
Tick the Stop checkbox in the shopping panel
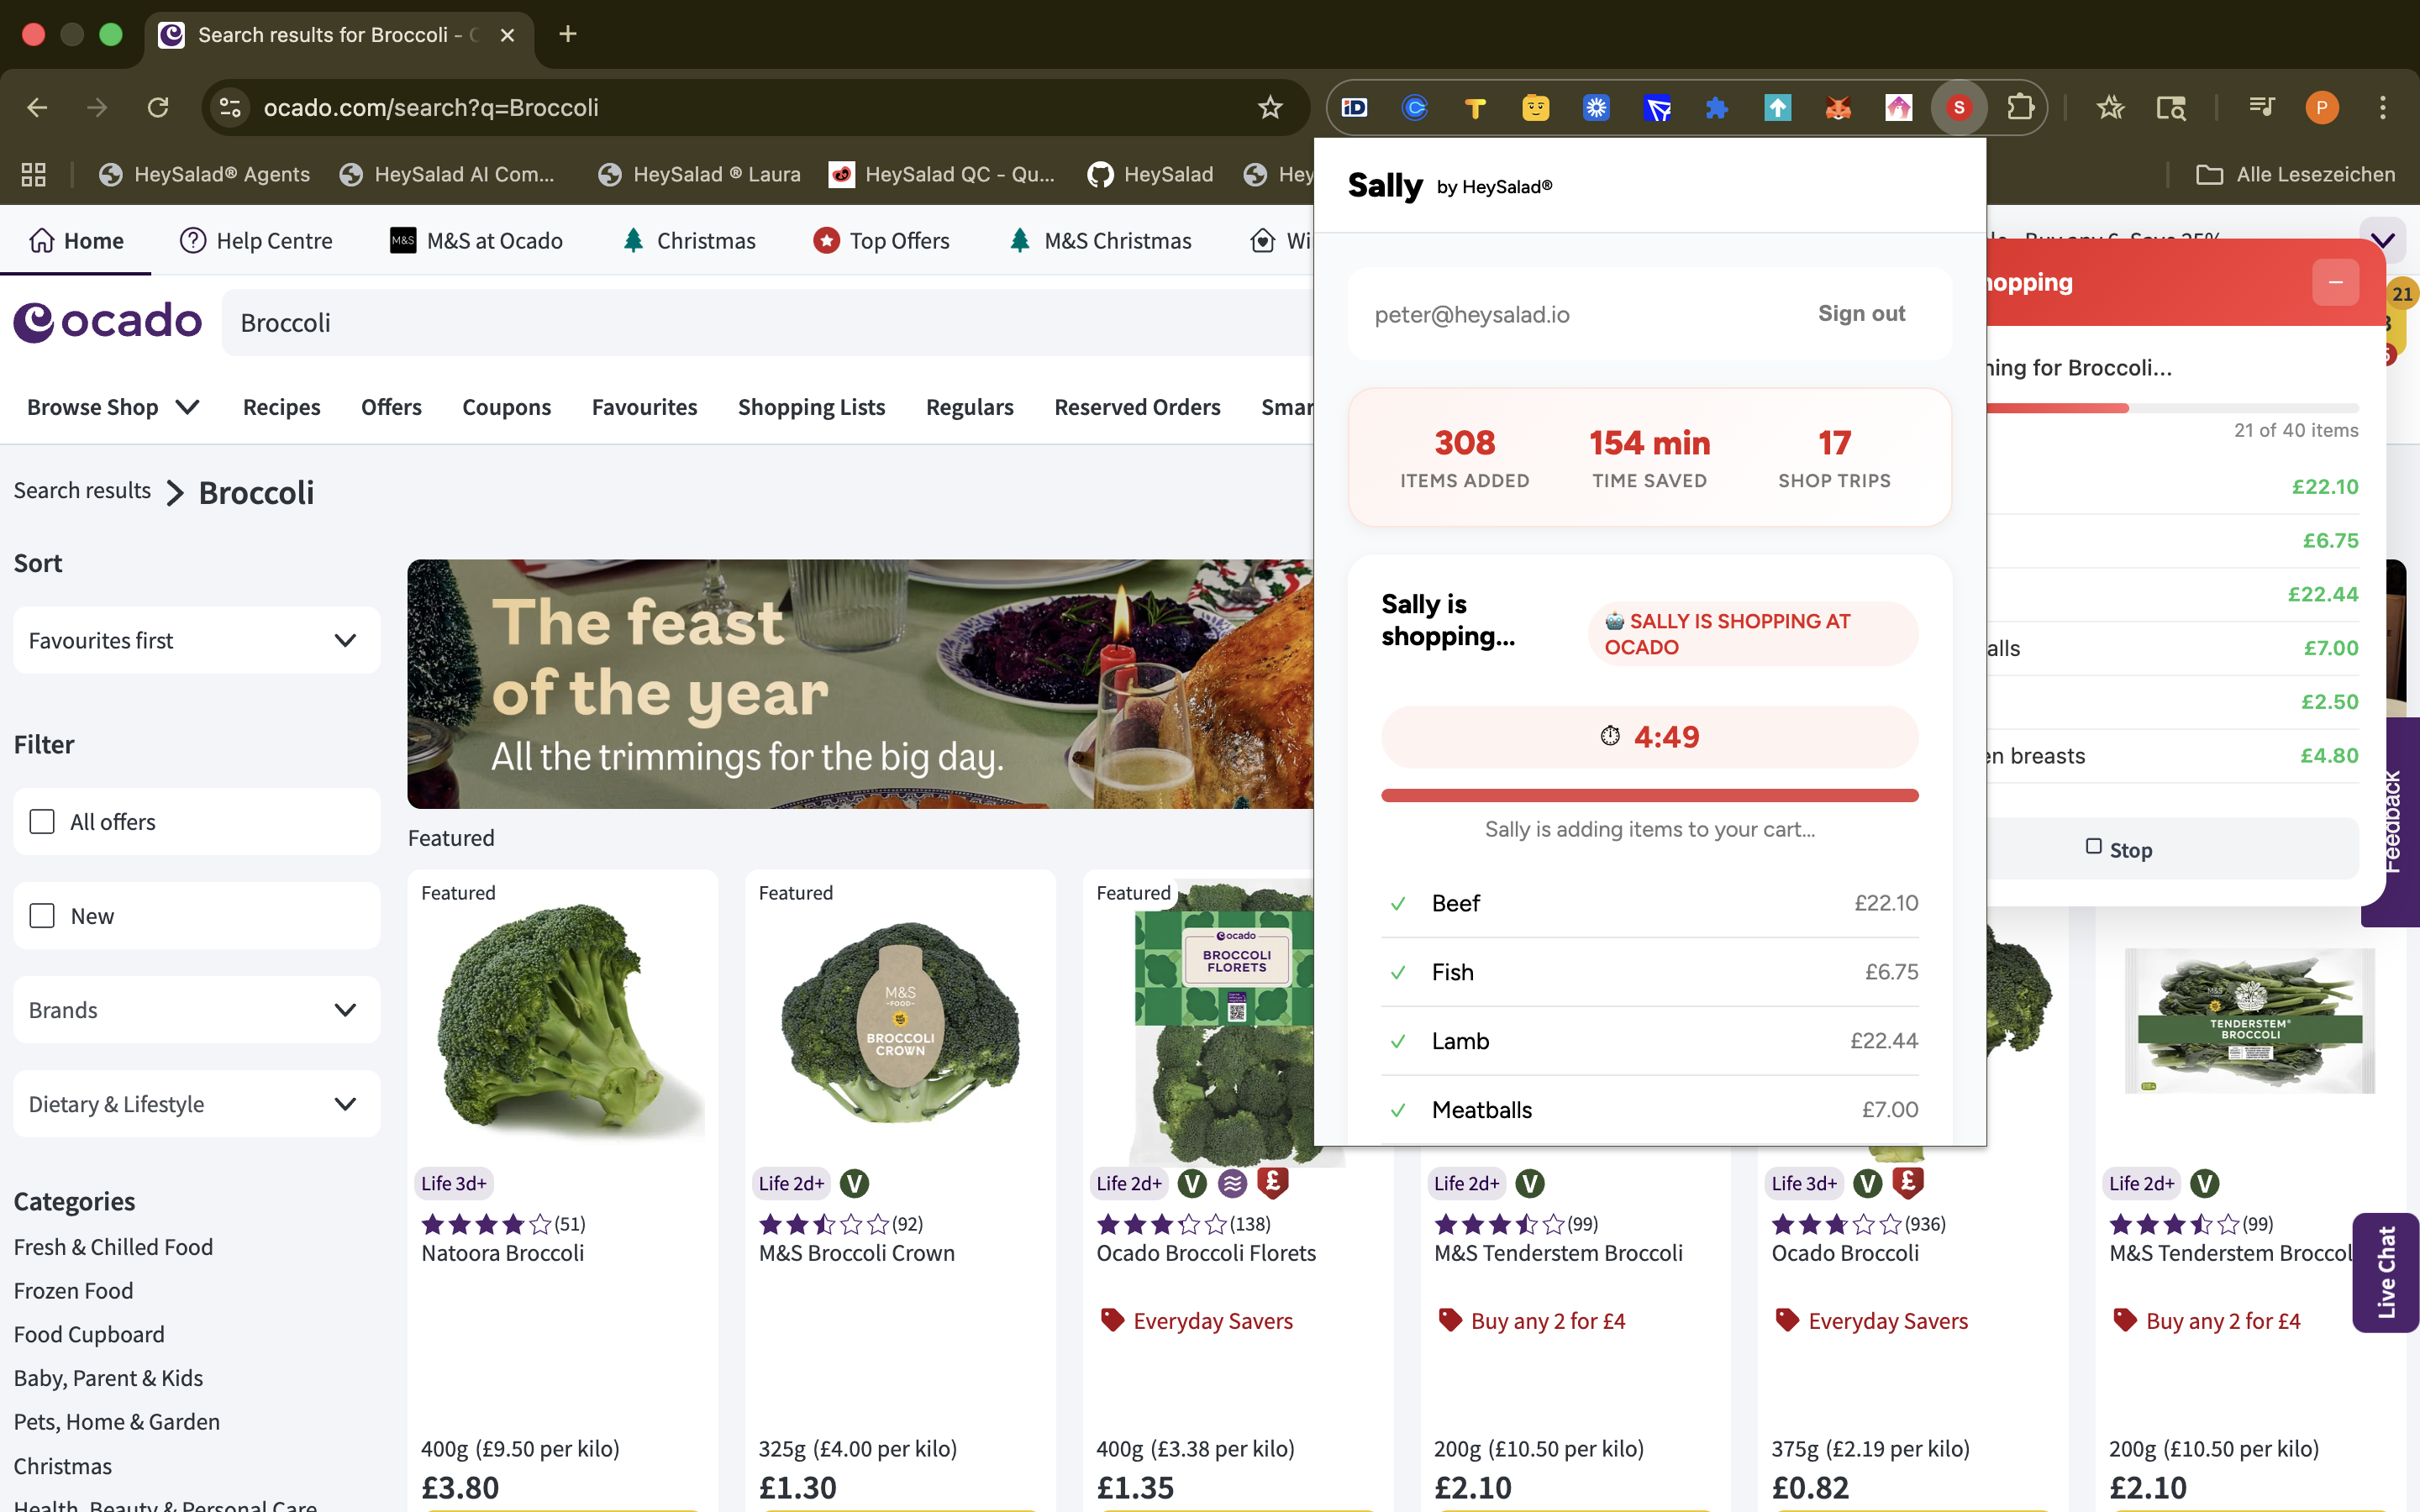click(2092, 847)
